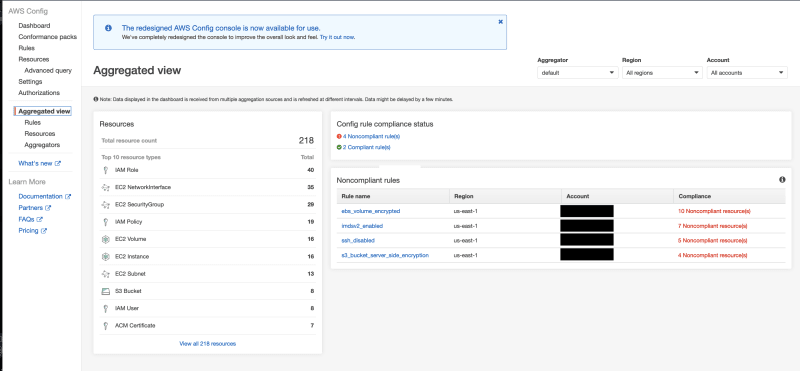Image resolution: width=800 pixels, height=371 pixels.
Task: Click the info icon in Noncompliant rules panel
Action: coord(782,180)
